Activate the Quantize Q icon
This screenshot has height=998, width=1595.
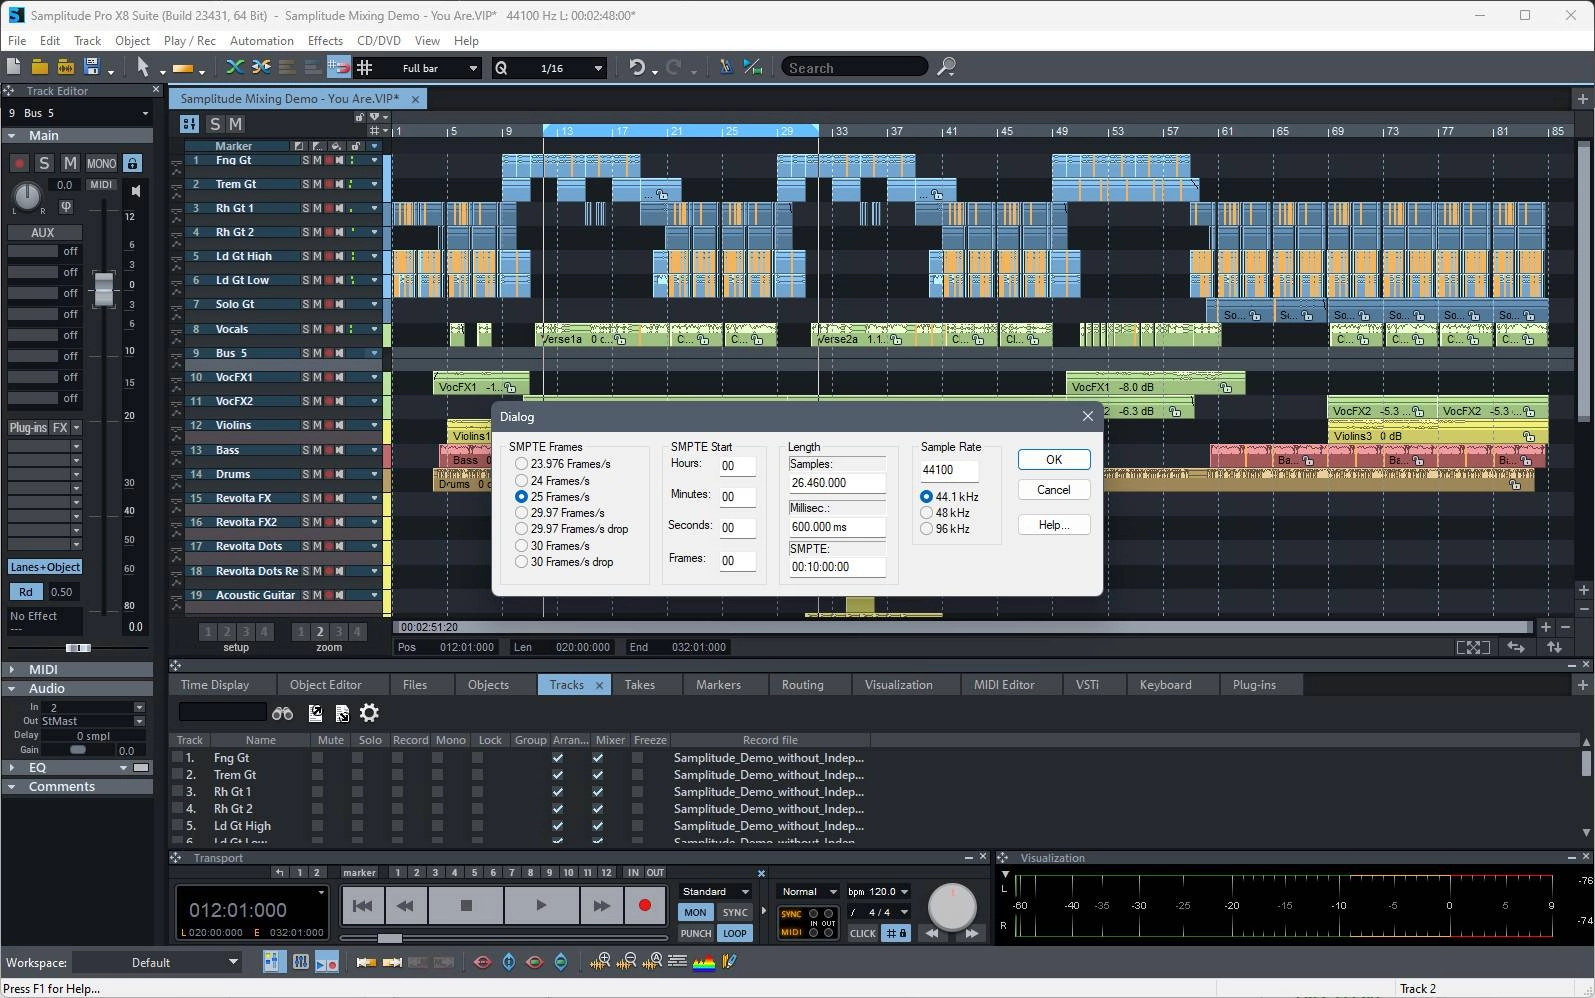coord(501,68)
